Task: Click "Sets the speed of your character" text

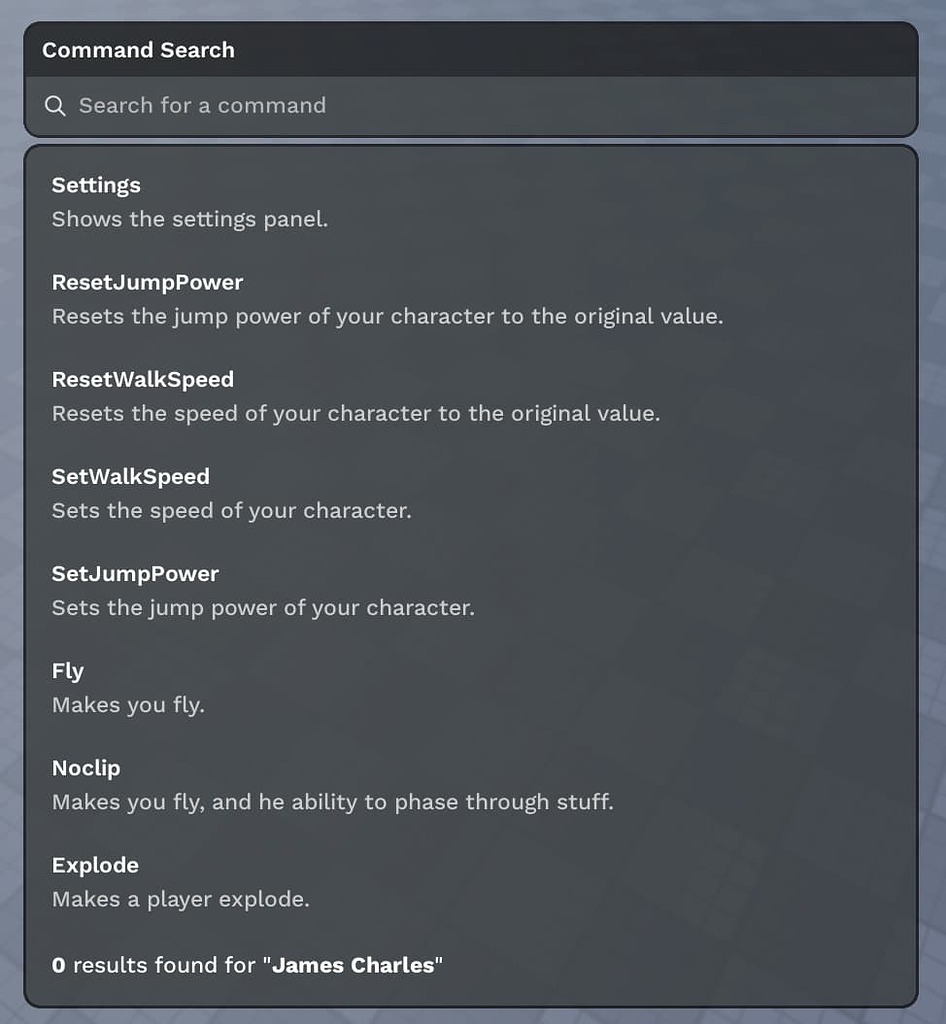Action: (232, 511)
